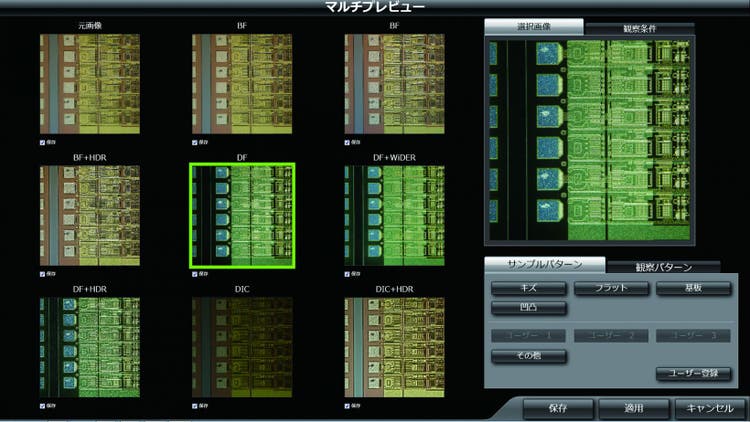This screenshot has width=750, height=422.
Task: Switch to the 観察条件 tab
Action: click(x=638, y=27)
